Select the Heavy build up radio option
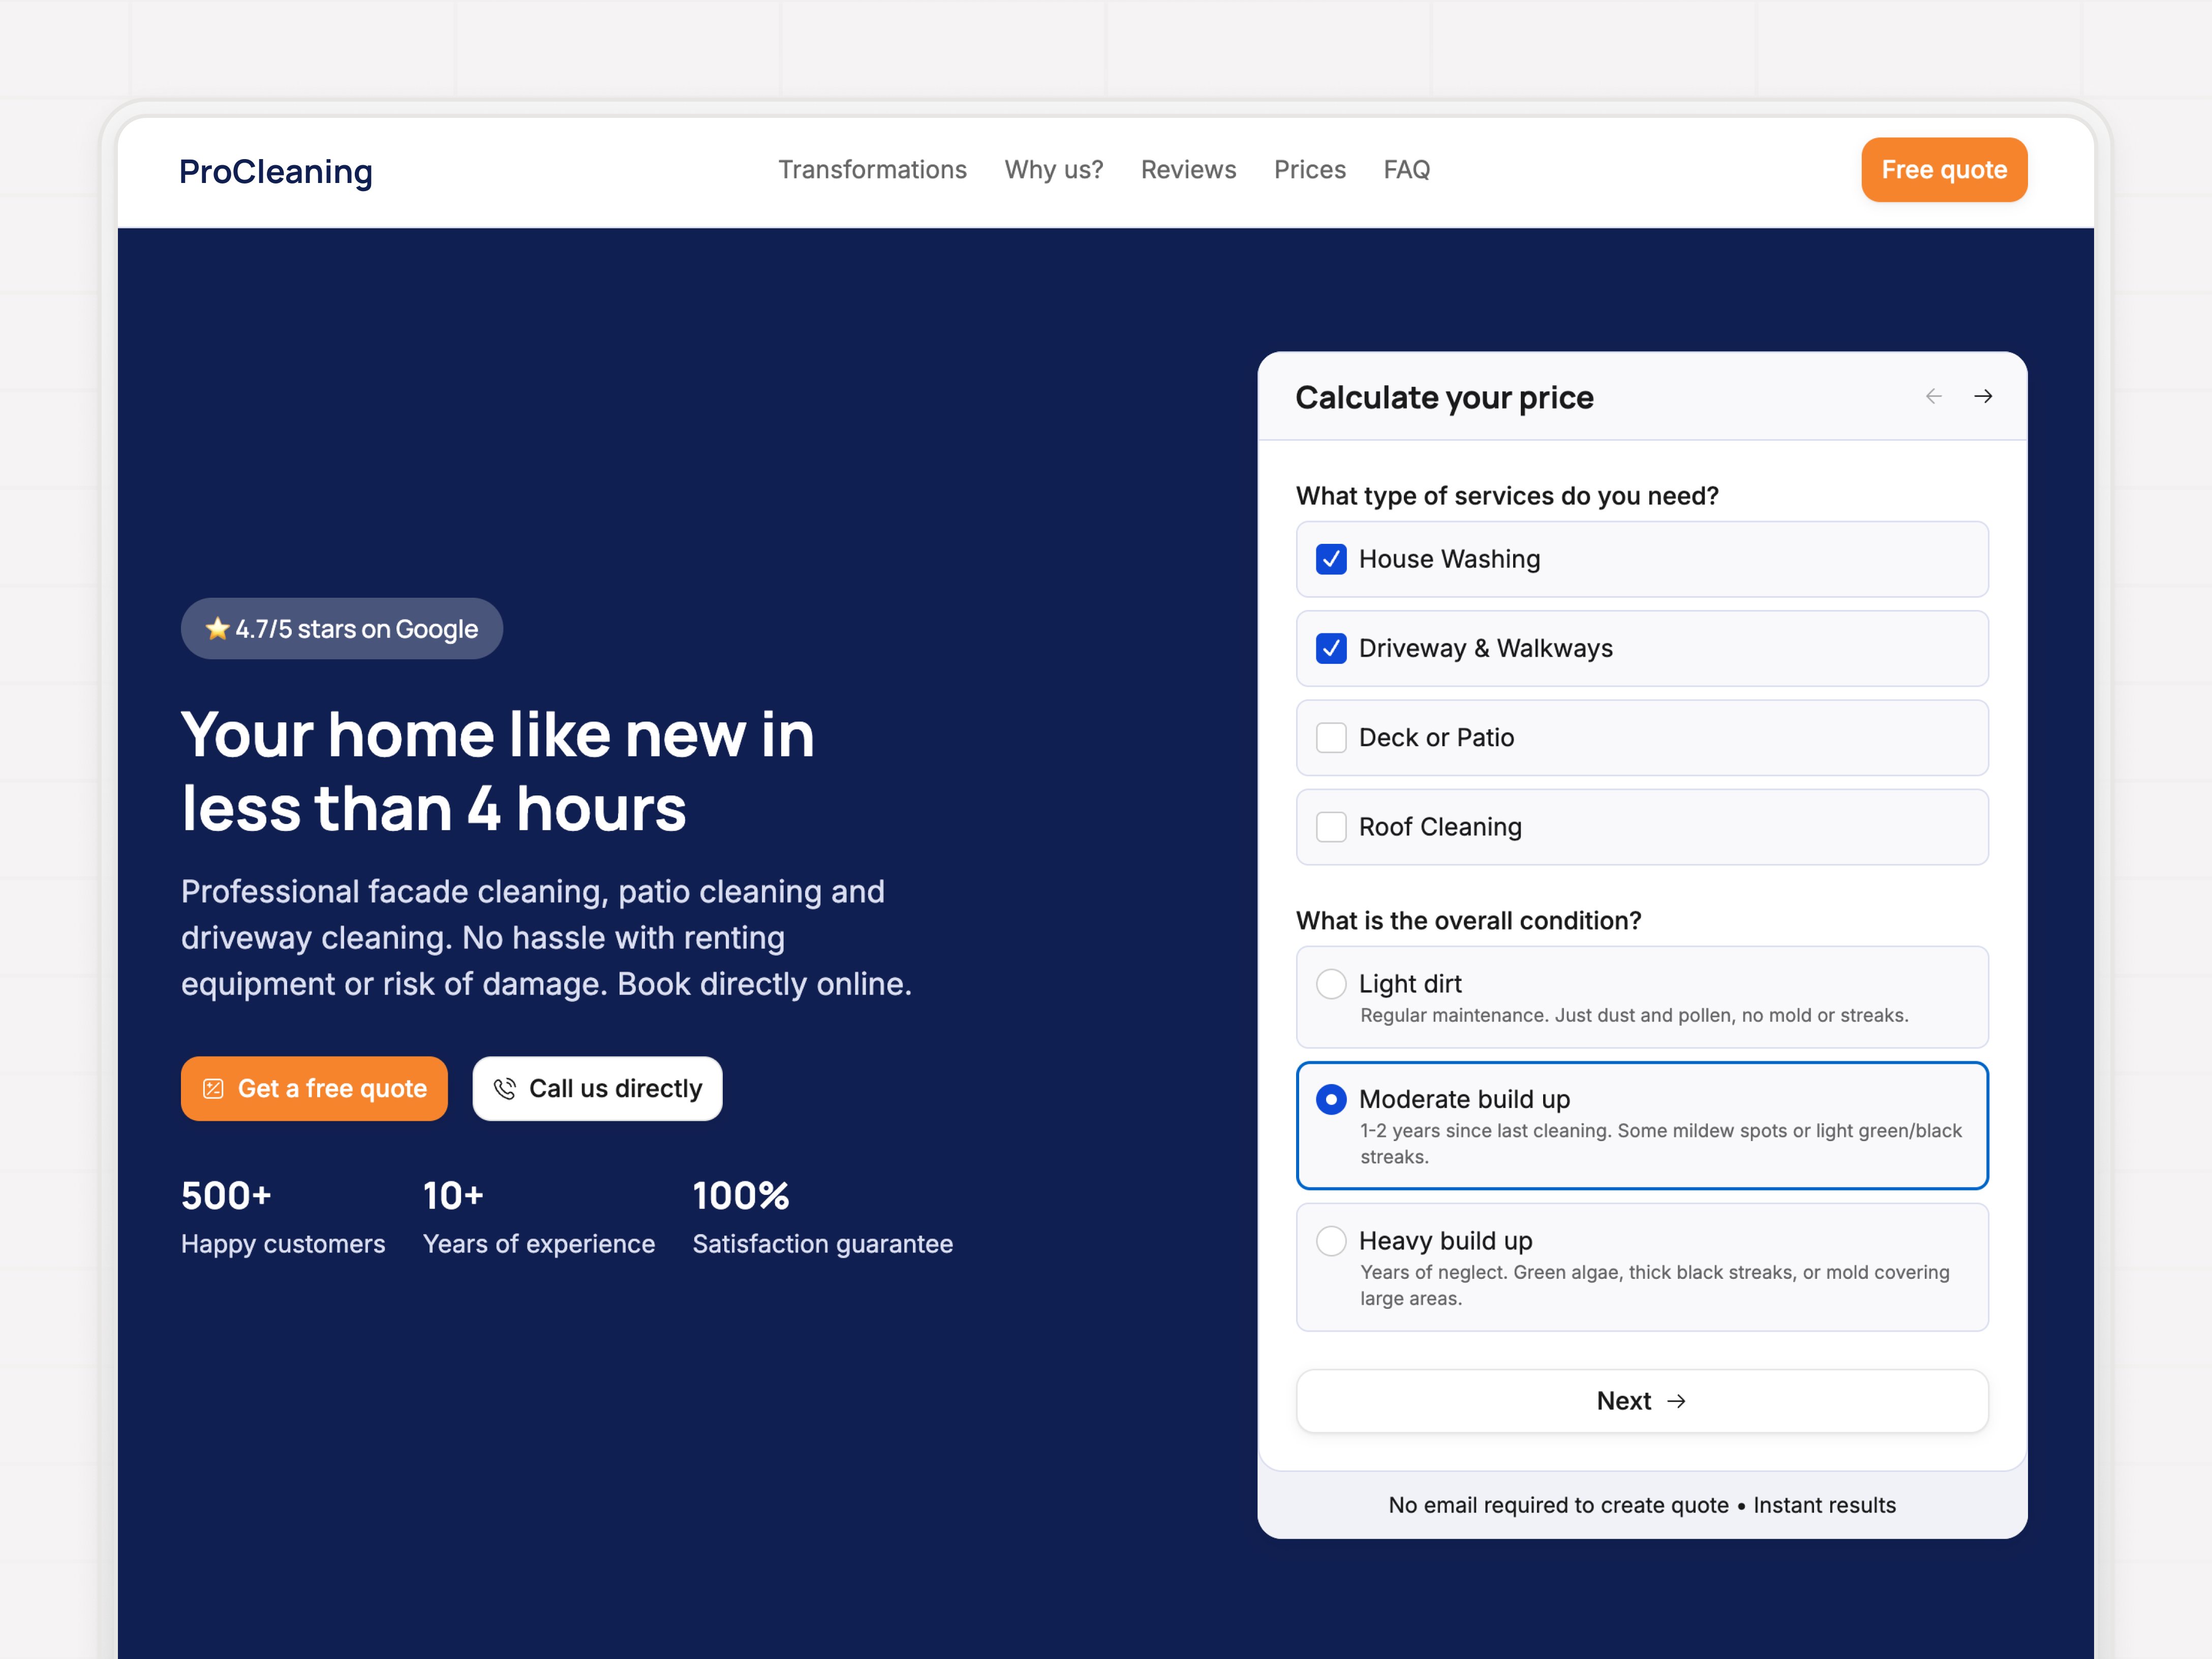2212x1659 pixels. [1331, 1241]
